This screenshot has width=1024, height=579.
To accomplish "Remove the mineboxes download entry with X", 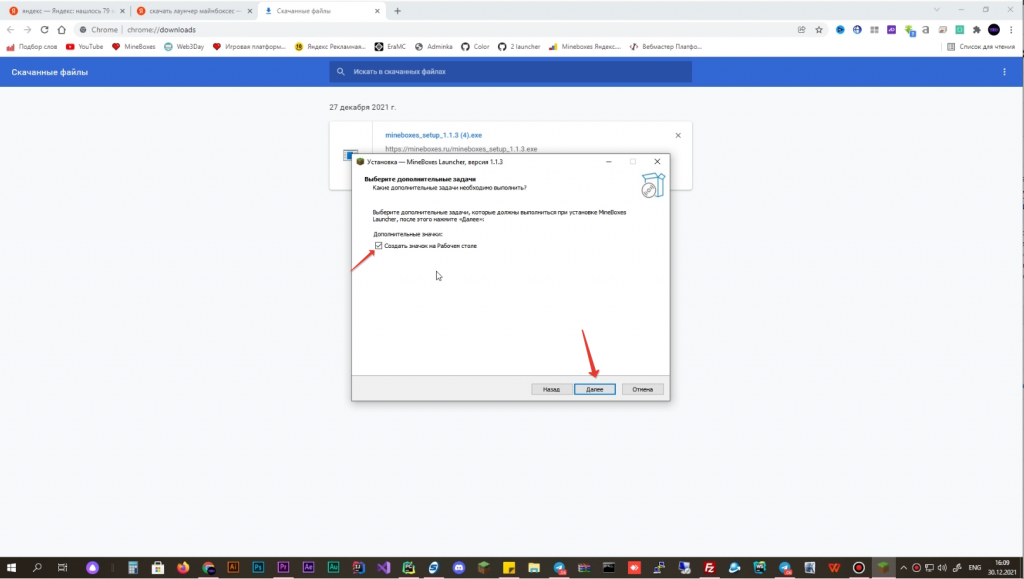I will (677, 135).
